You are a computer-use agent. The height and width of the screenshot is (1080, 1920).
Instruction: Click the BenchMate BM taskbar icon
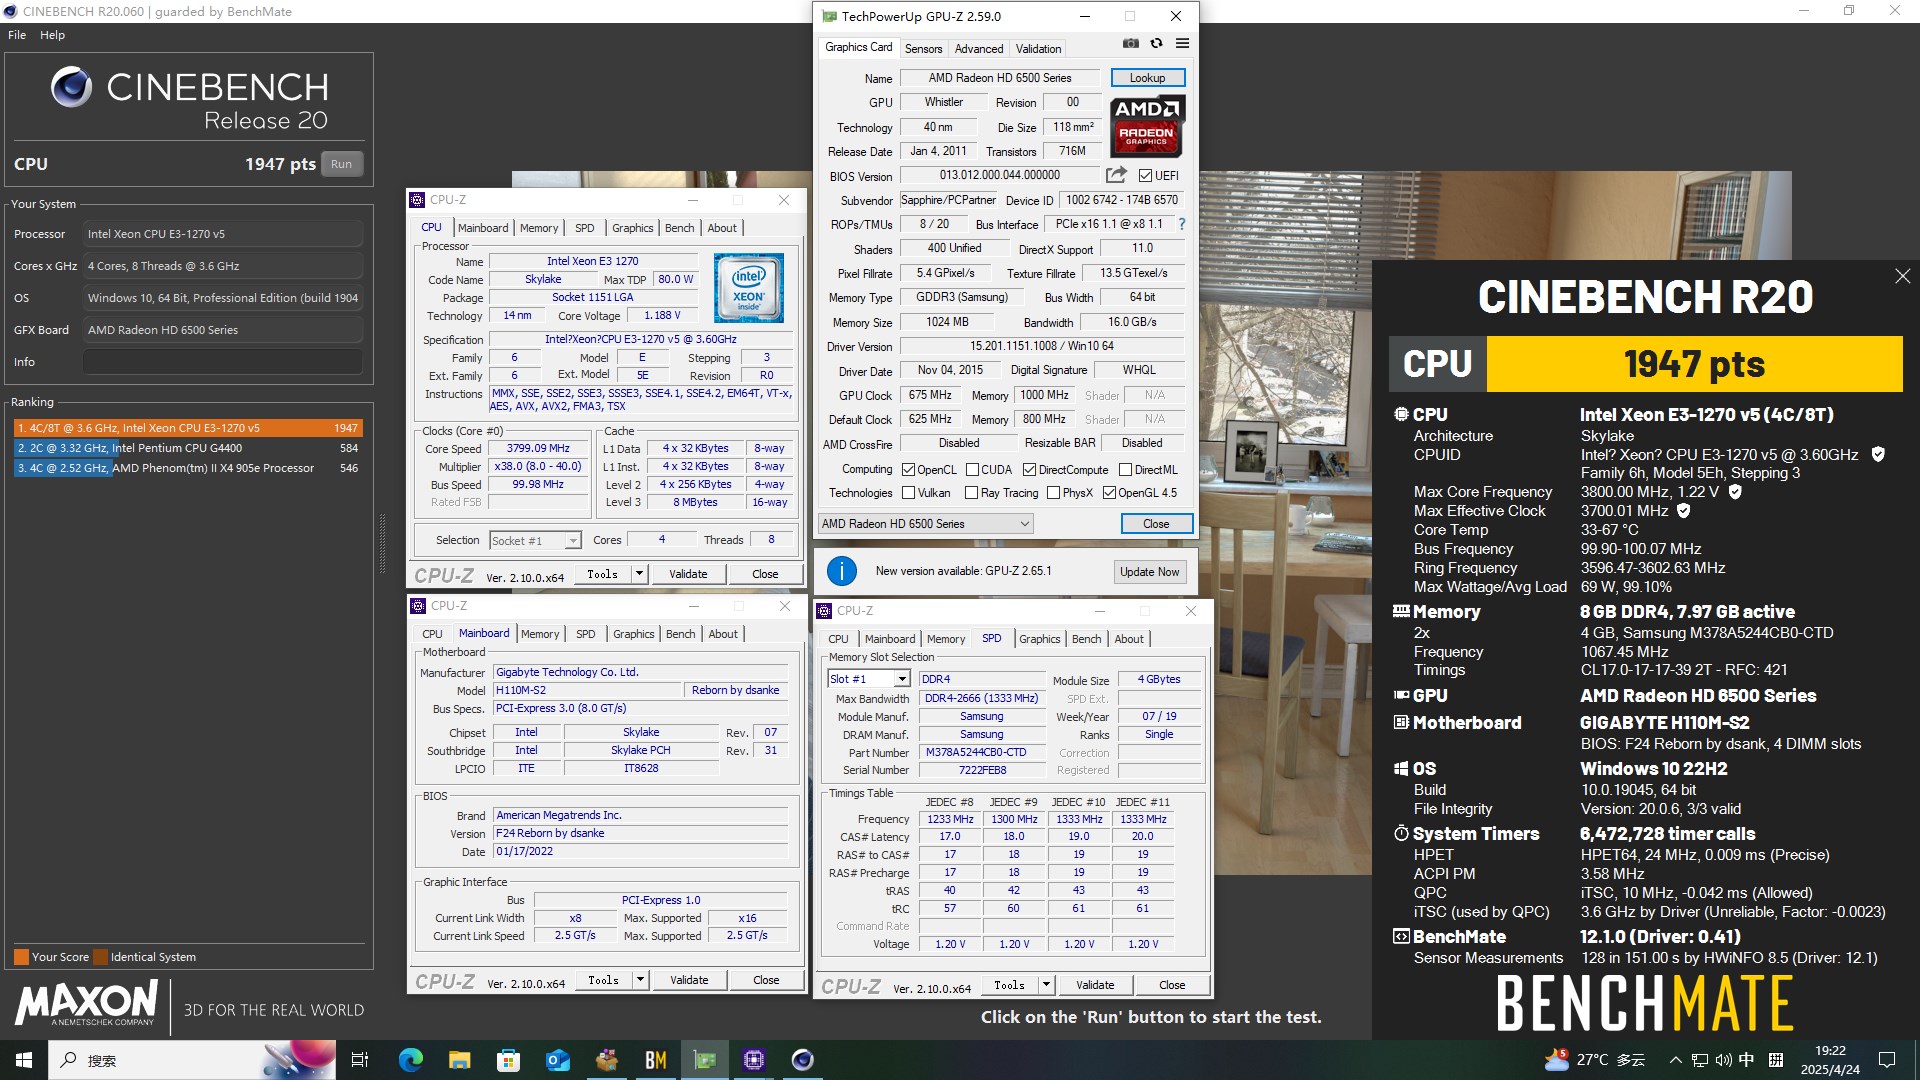656,1060
